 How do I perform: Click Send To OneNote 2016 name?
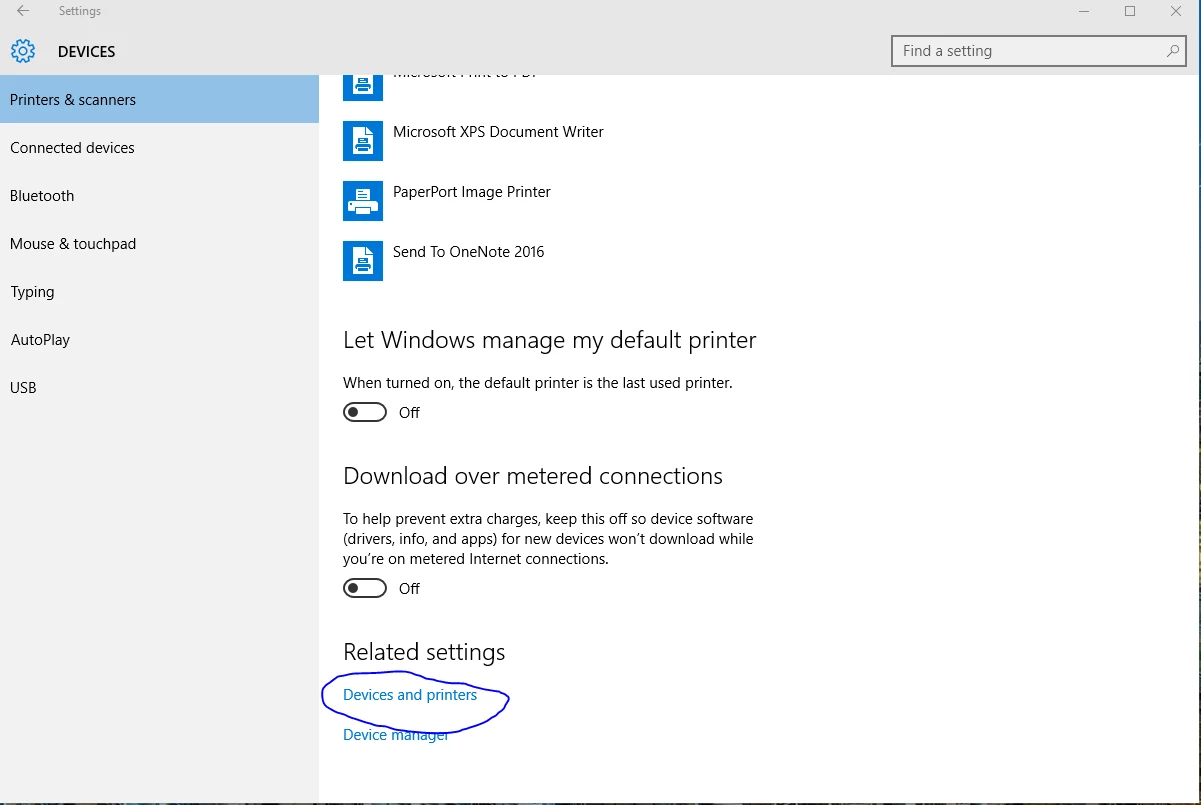click(x=469, y=252)
